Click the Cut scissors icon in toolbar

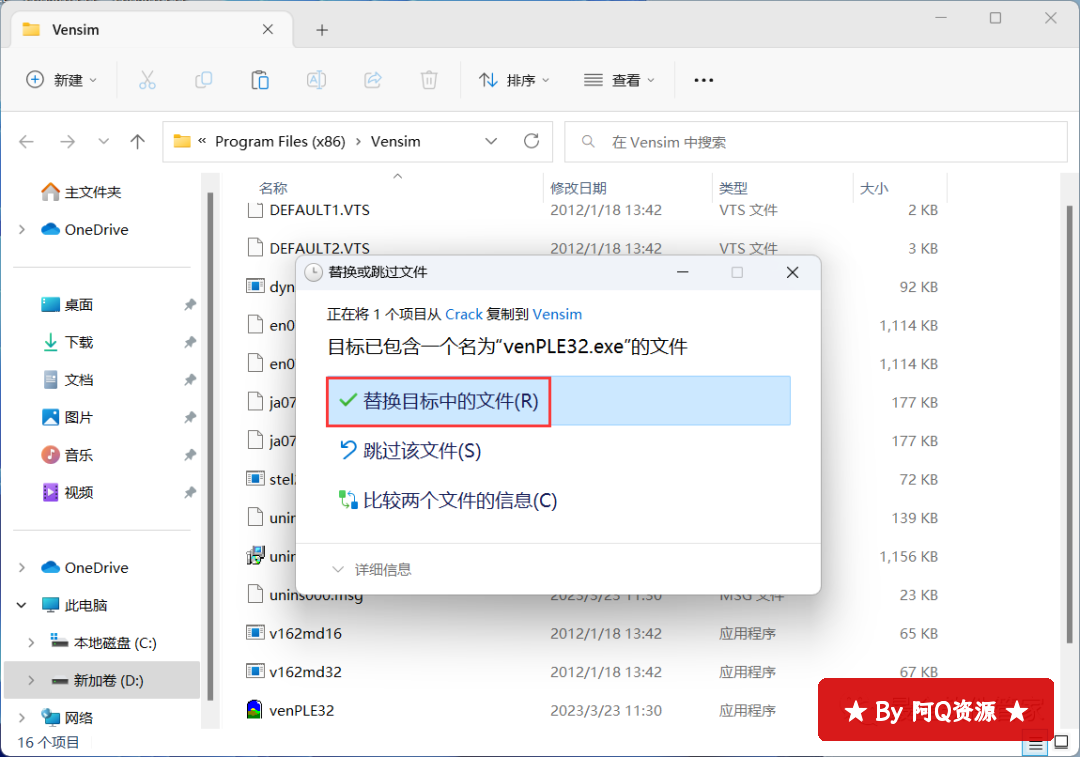pyautogui.click(x=147, y=80)
